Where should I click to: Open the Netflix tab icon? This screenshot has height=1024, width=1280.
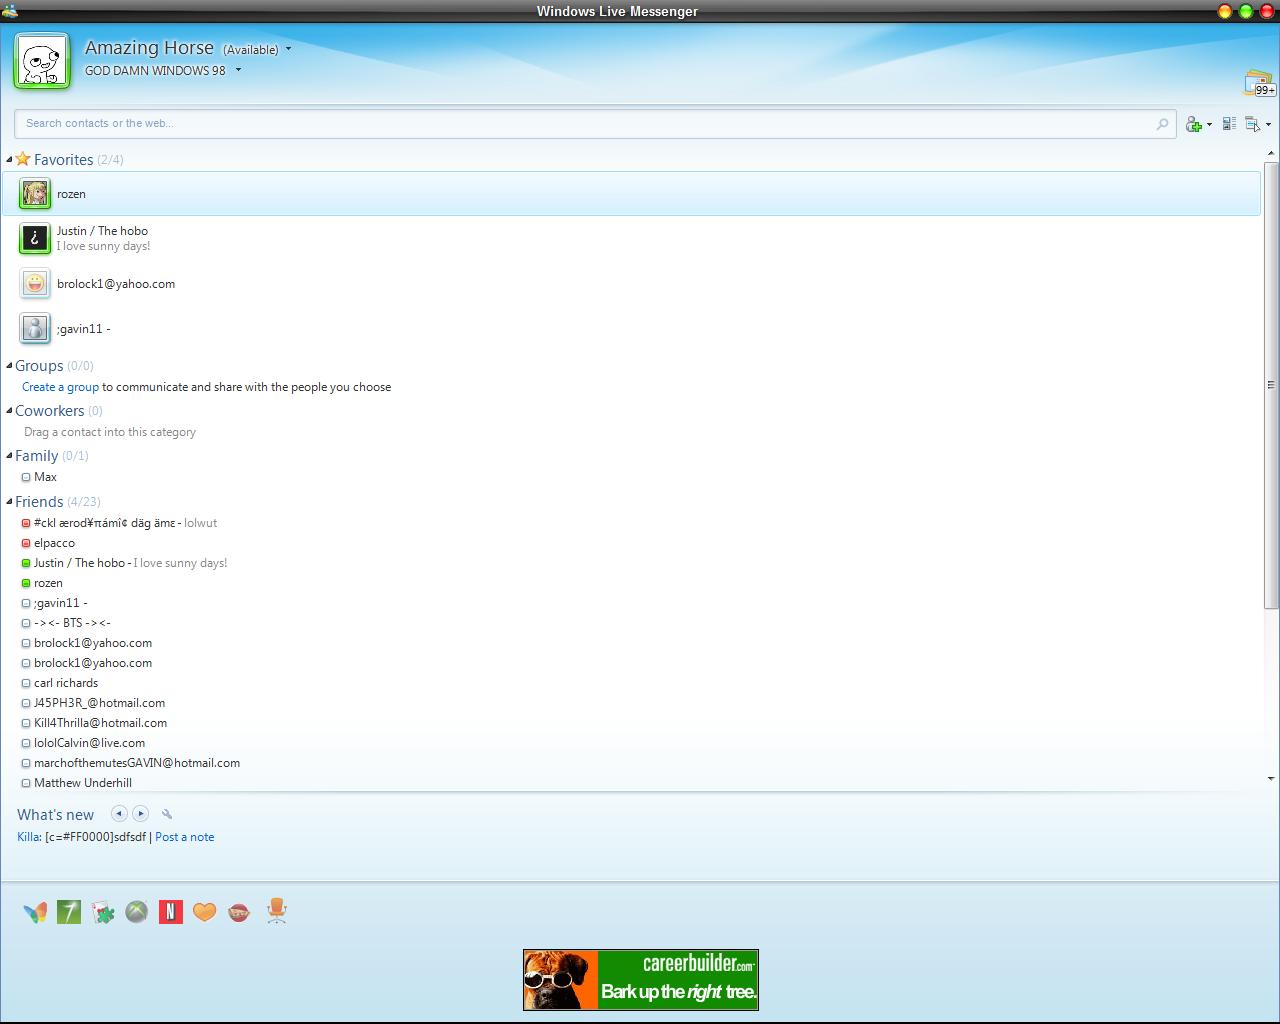171,912
